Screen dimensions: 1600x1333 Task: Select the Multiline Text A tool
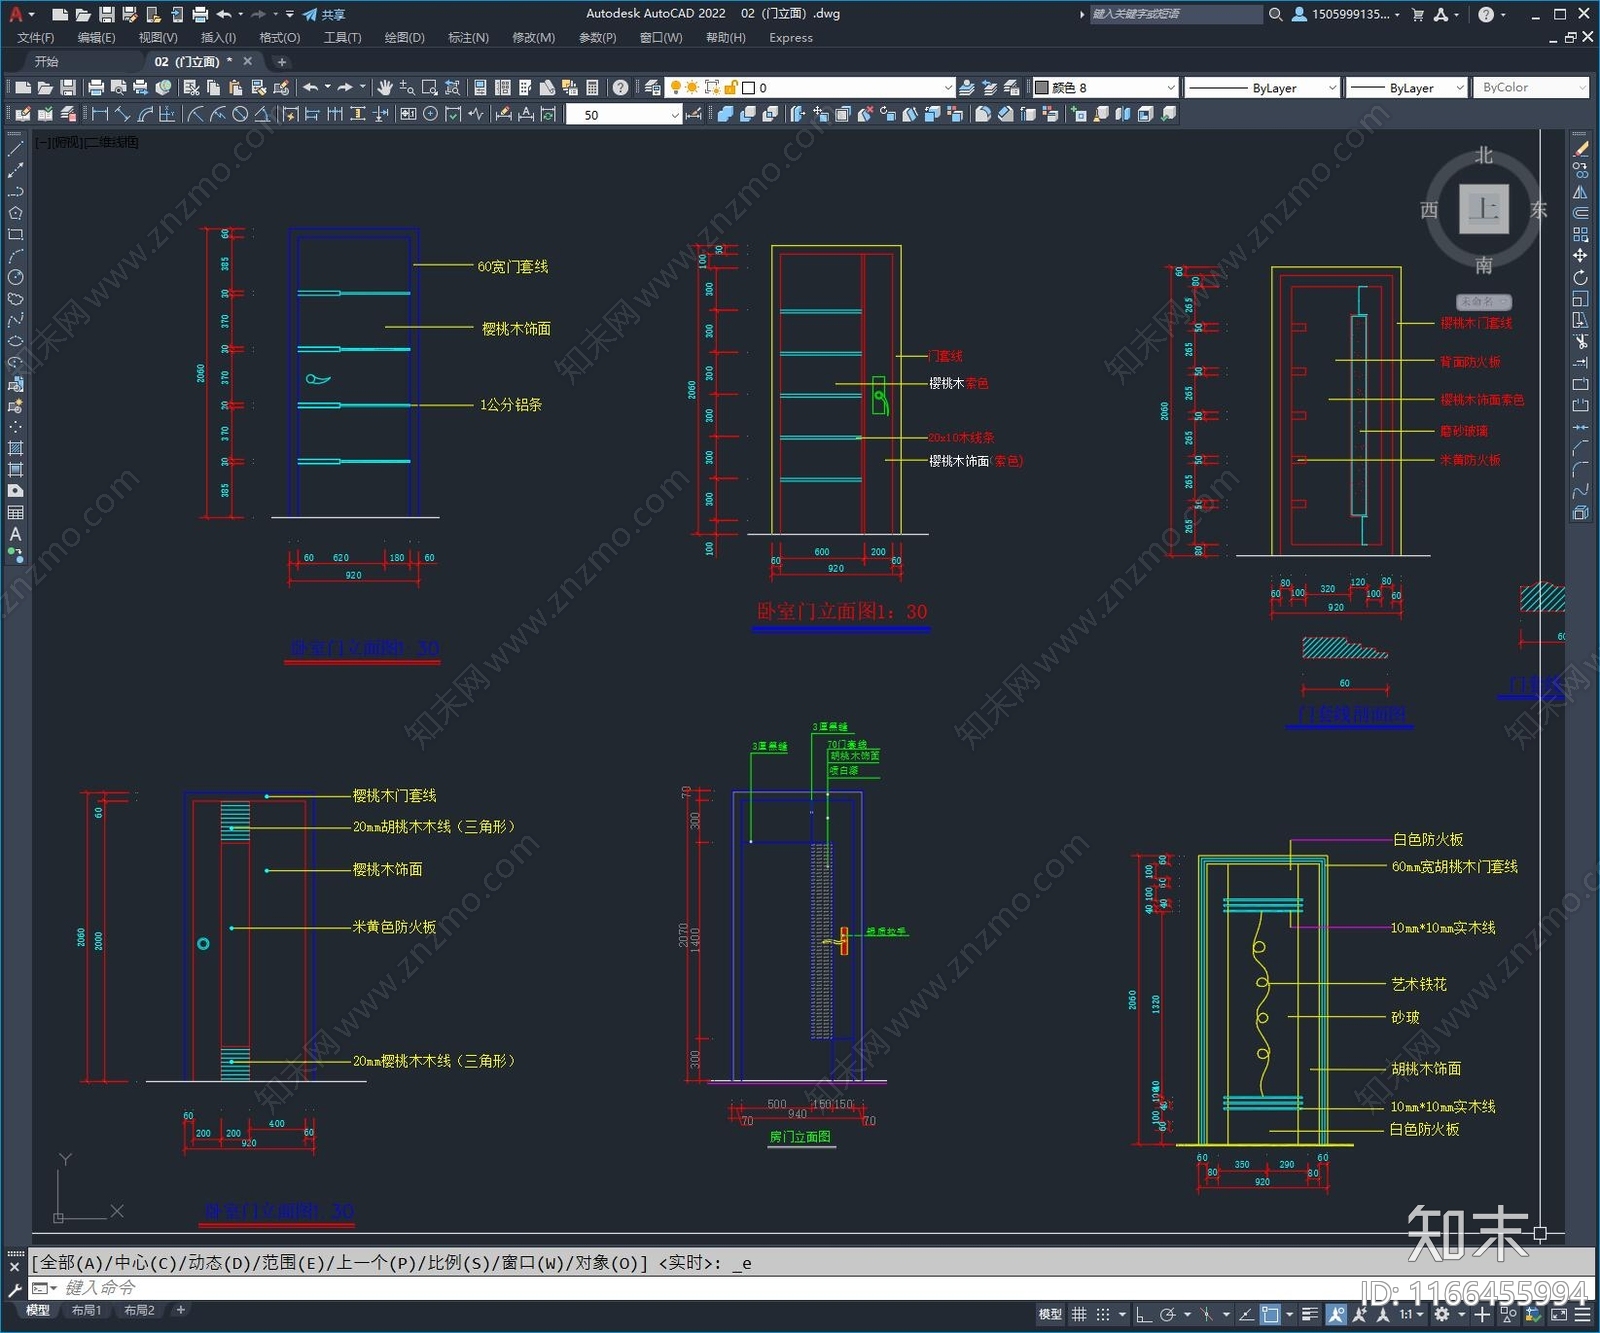(15, 534)
